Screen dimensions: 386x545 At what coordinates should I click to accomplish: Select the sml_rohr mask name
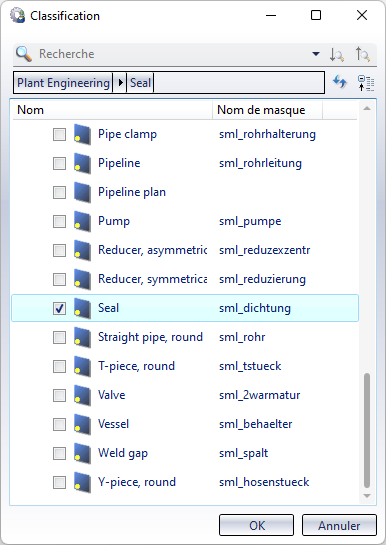pyautogui.click(x=242, y=337)
